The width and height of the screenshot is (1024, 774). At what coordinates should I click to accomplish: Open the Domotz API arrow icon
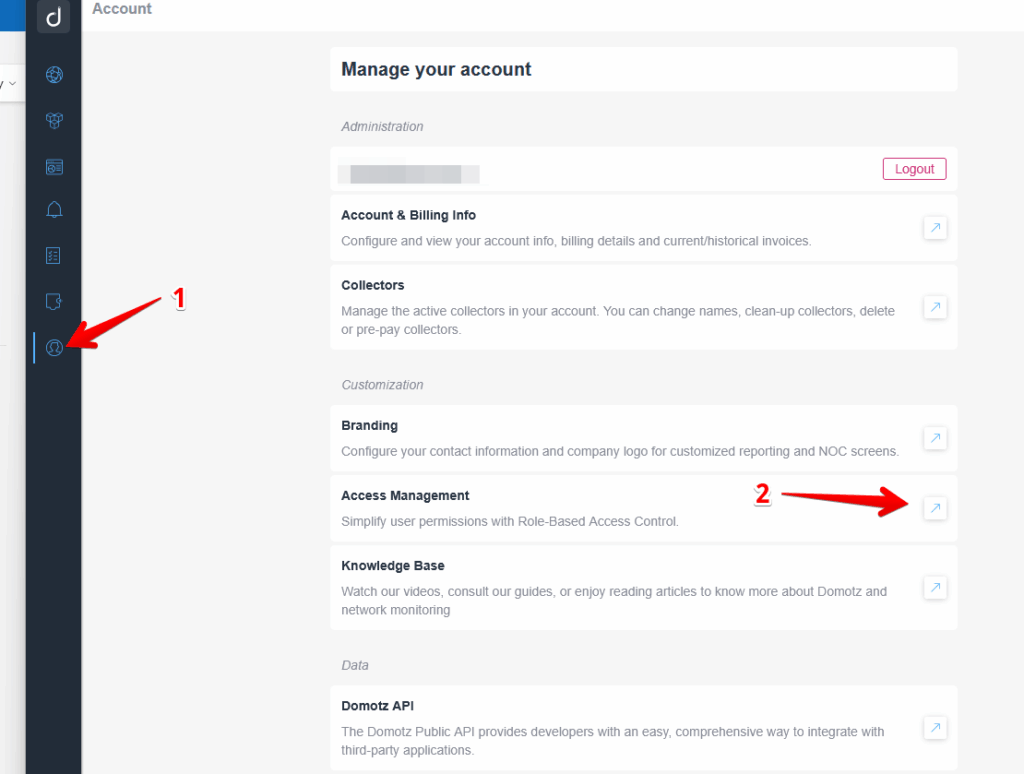click(x=935, y=727)
